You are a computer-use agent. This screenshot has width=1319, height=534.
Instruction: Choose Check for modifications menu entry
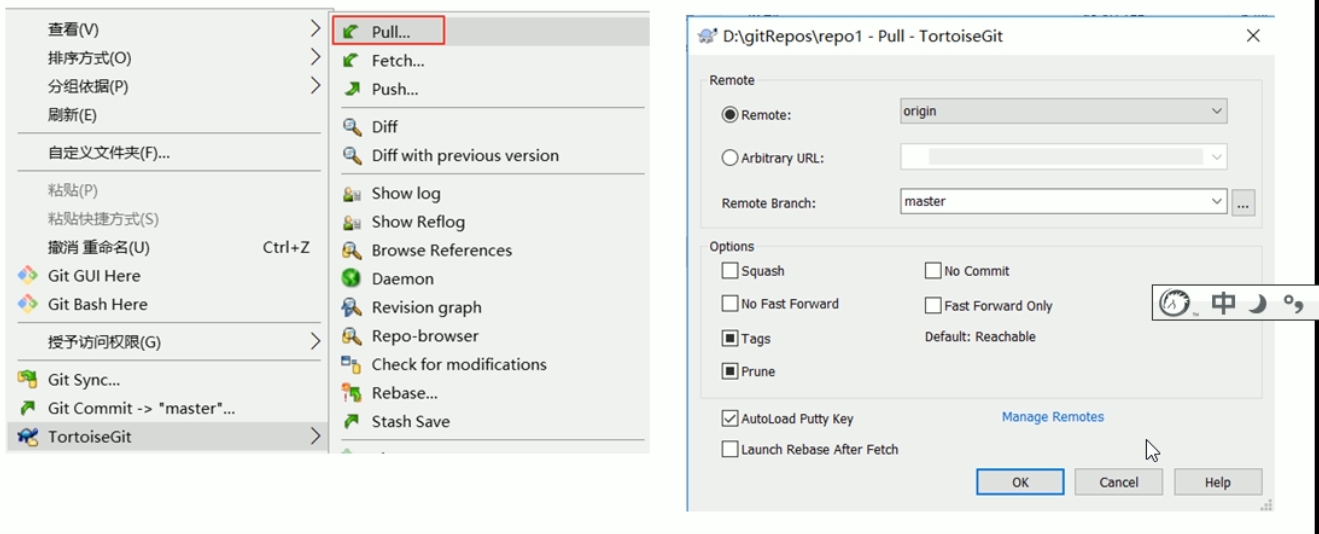[x=458, y=365]
